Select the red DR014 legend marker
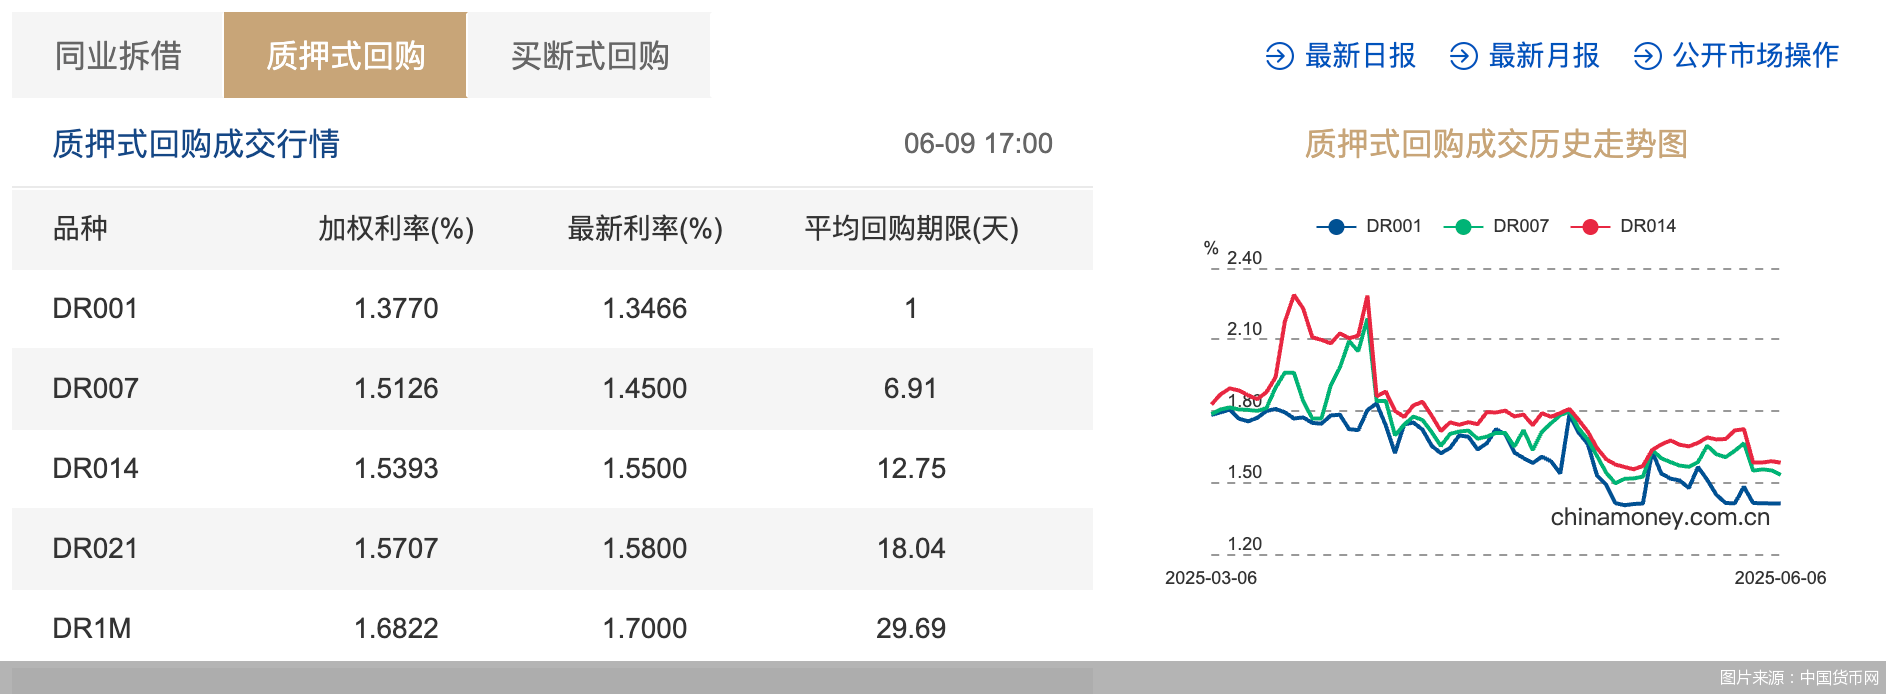Screen dimensions: 1886x694 1588,226
